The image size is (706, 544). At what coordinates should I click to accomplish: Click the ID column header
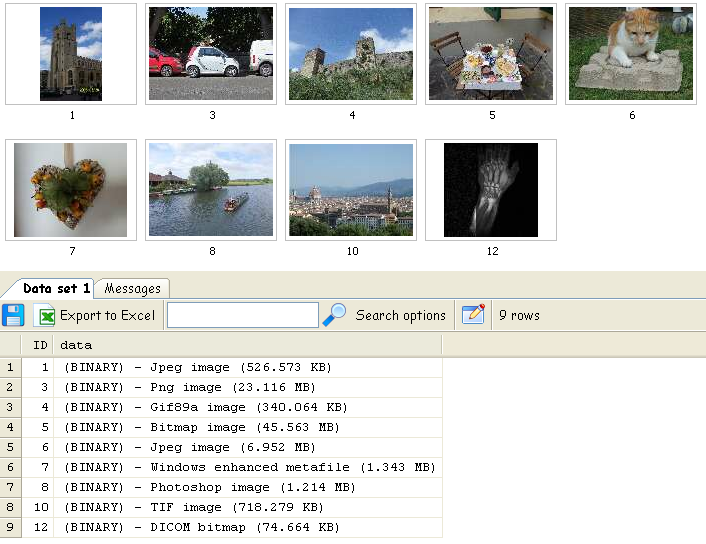pos(37,345)
